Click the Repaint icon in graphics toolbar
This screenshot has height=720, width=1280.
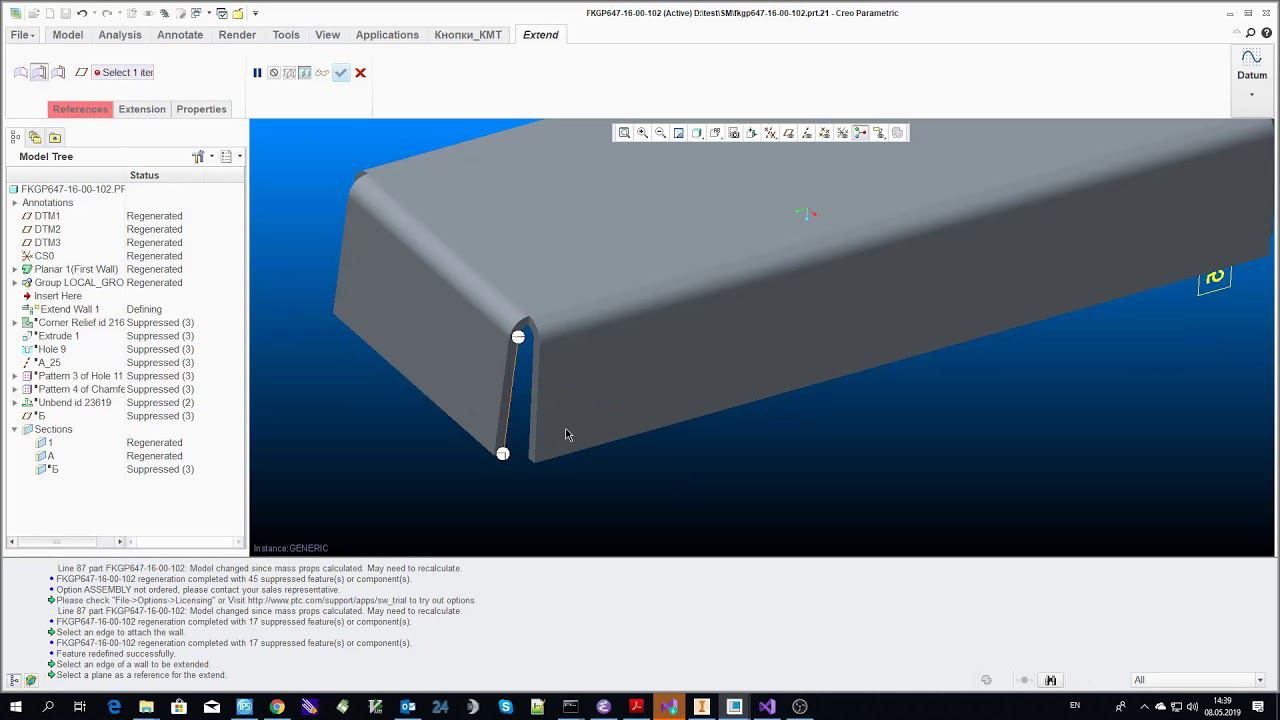coord(679,133)
